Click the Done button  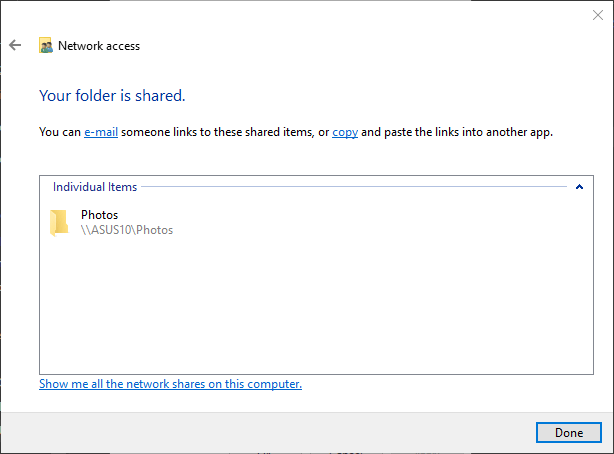(569, 432)
